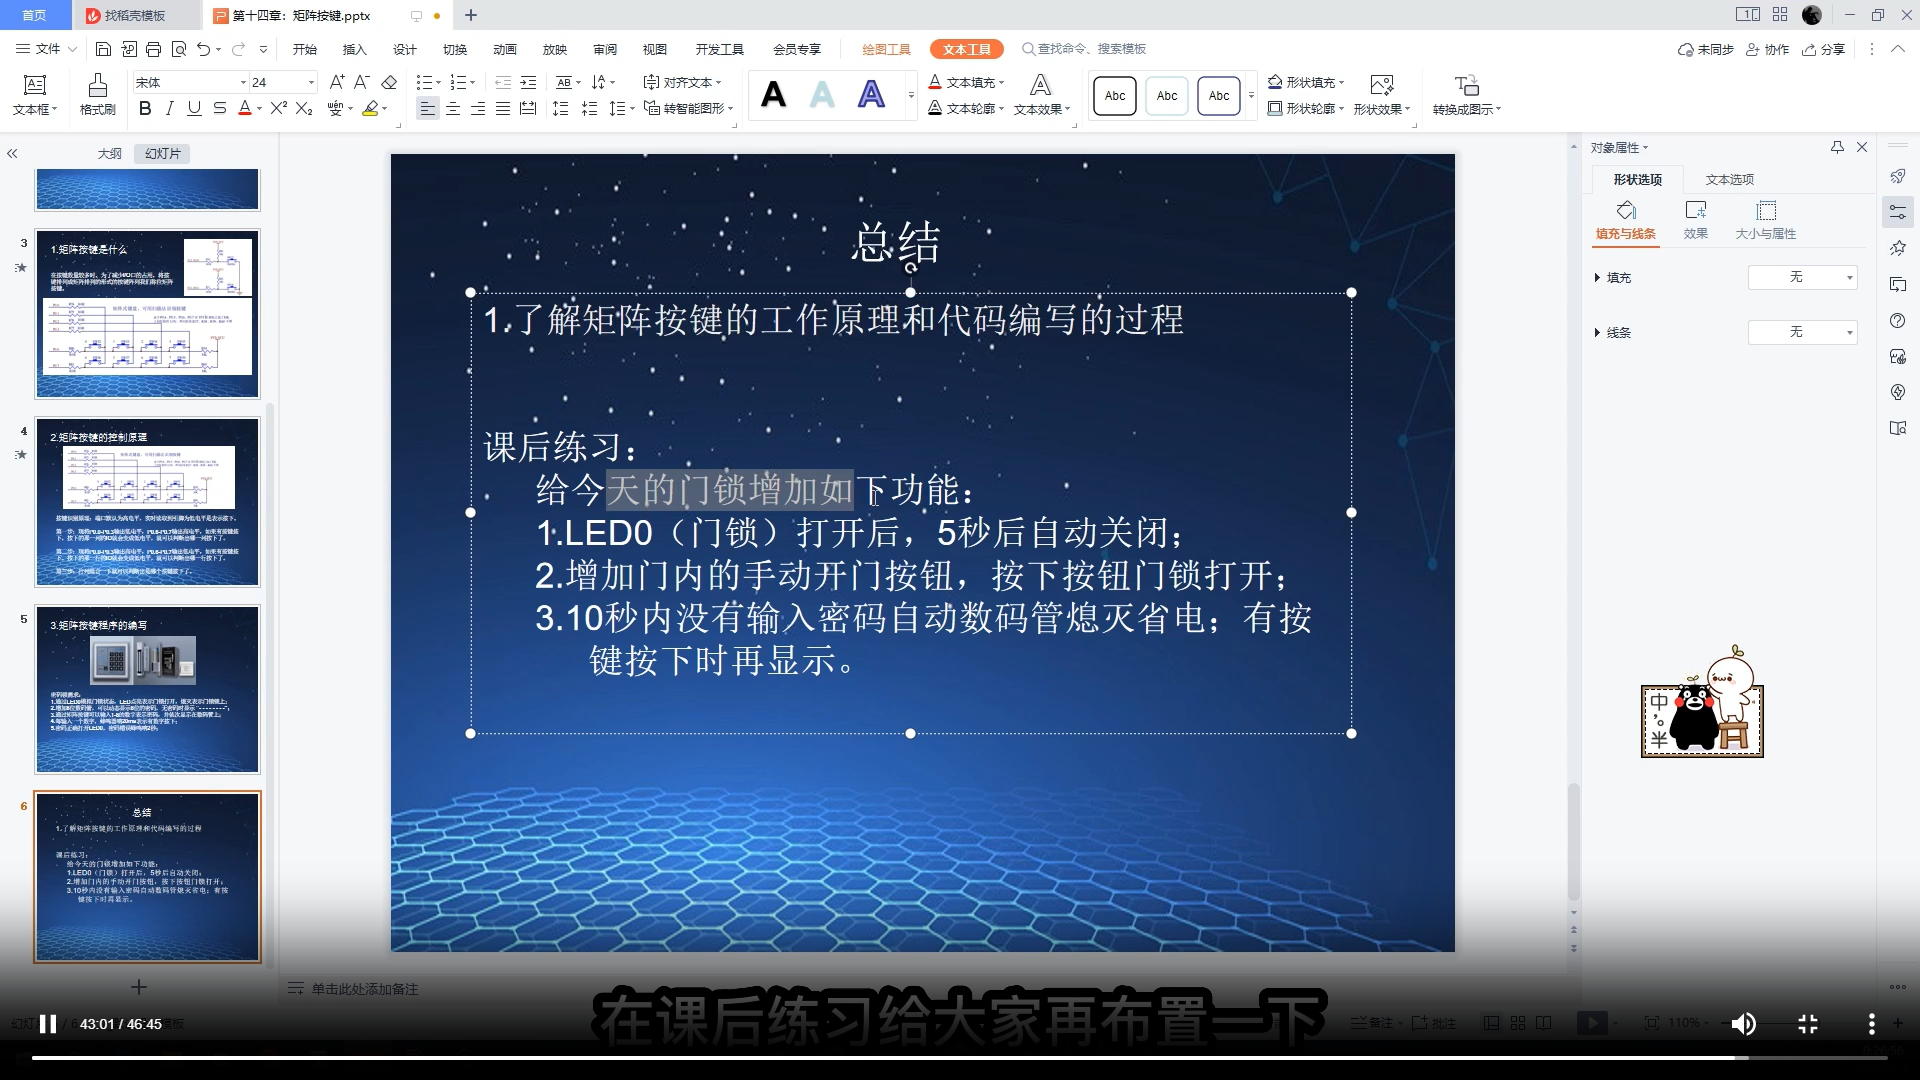
Task: Select slide 5 thumbnail 矩阵按键程序的编写
Action: (x=148, y=689)
